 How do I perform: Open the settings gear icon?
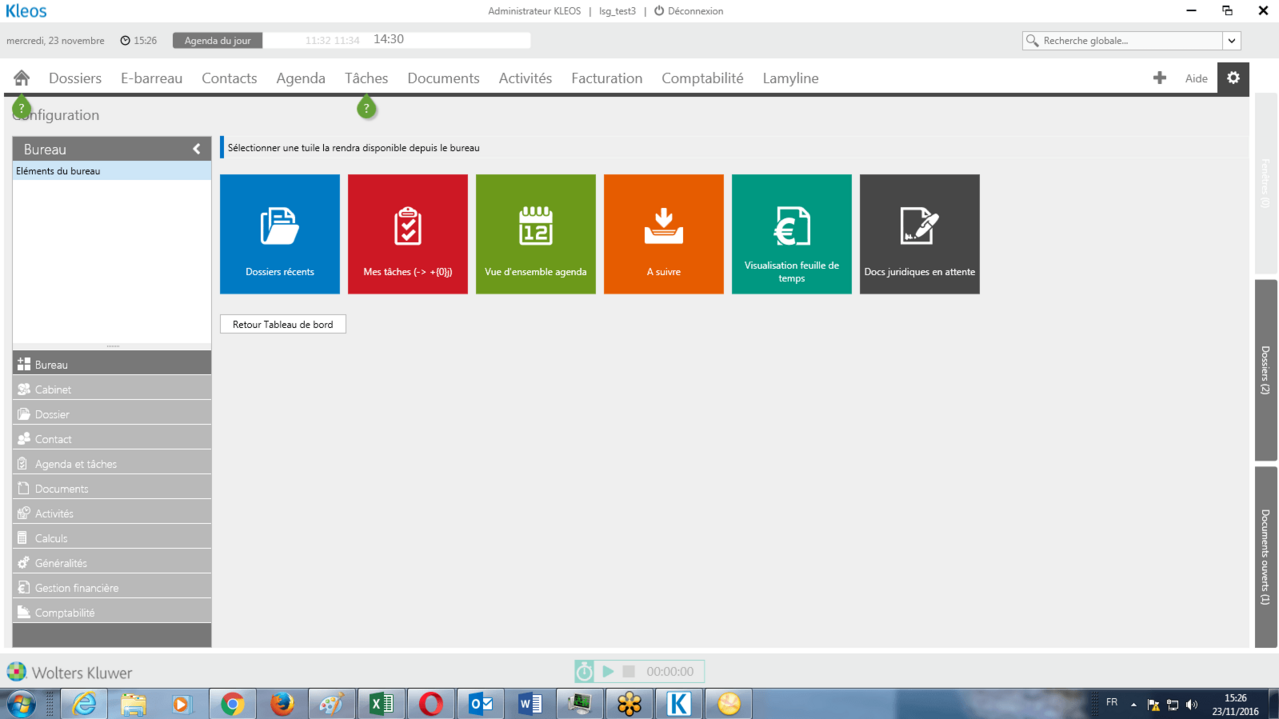pyautogui.click(x=1233, y=78)
